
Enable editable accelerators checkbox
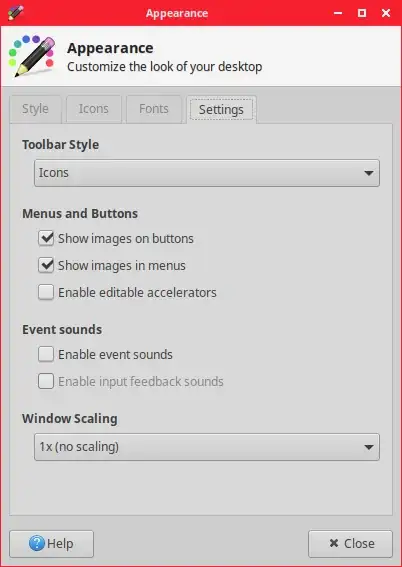(x=46, y=293)
